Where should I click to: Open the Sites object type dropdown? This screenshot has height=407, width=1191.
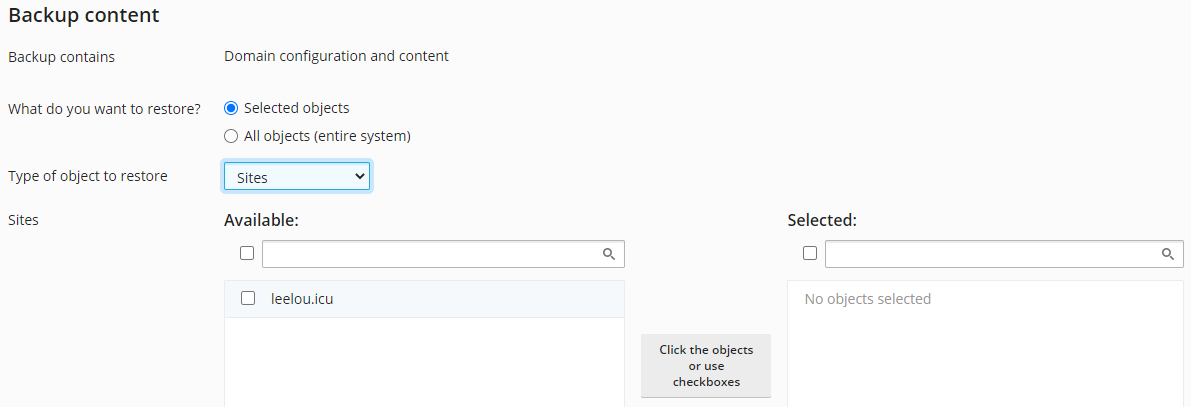(x=297, y=177)
